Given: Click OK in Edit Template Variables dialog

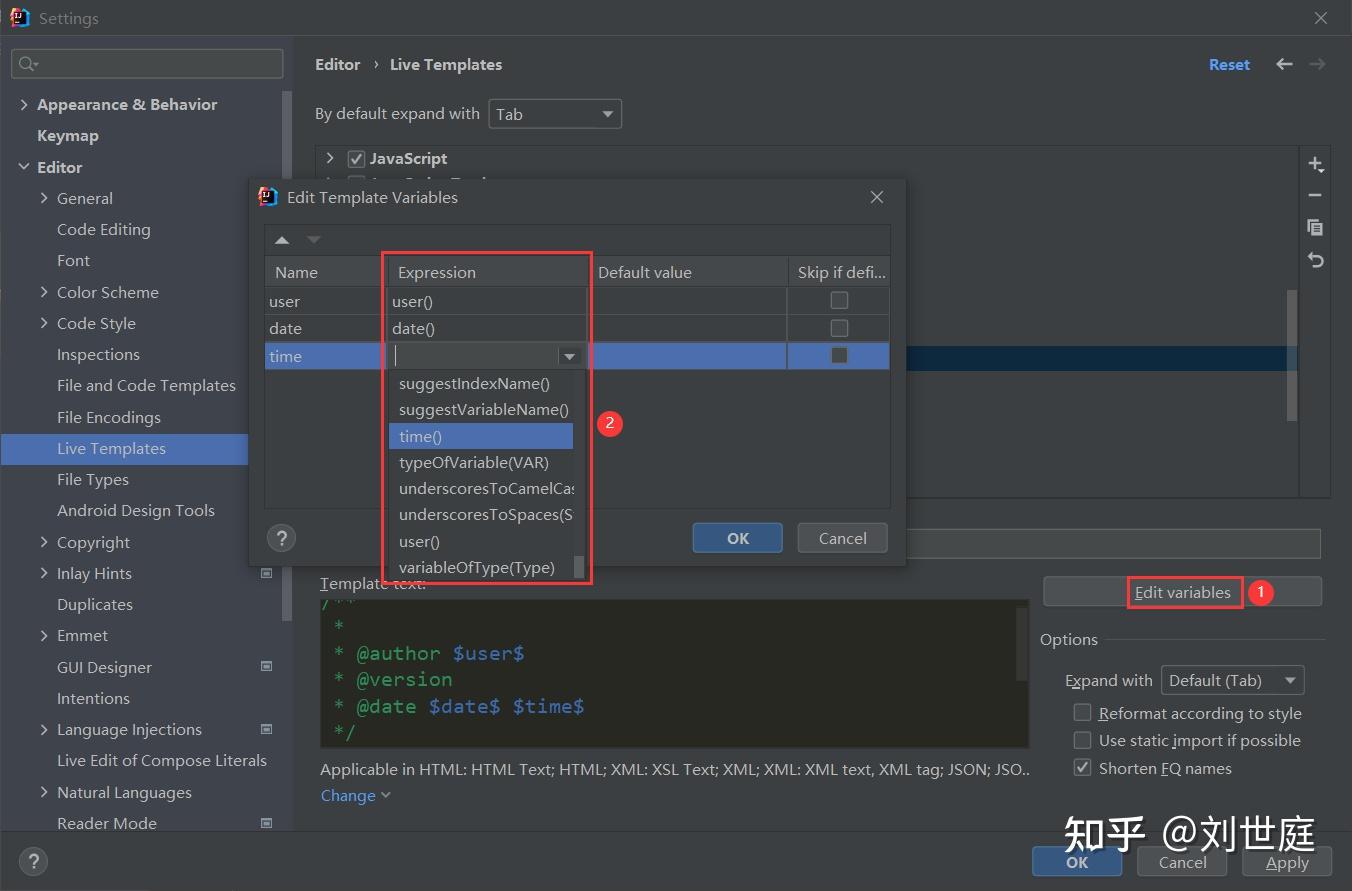Looking at the screenshot, I should click(737, 538).
